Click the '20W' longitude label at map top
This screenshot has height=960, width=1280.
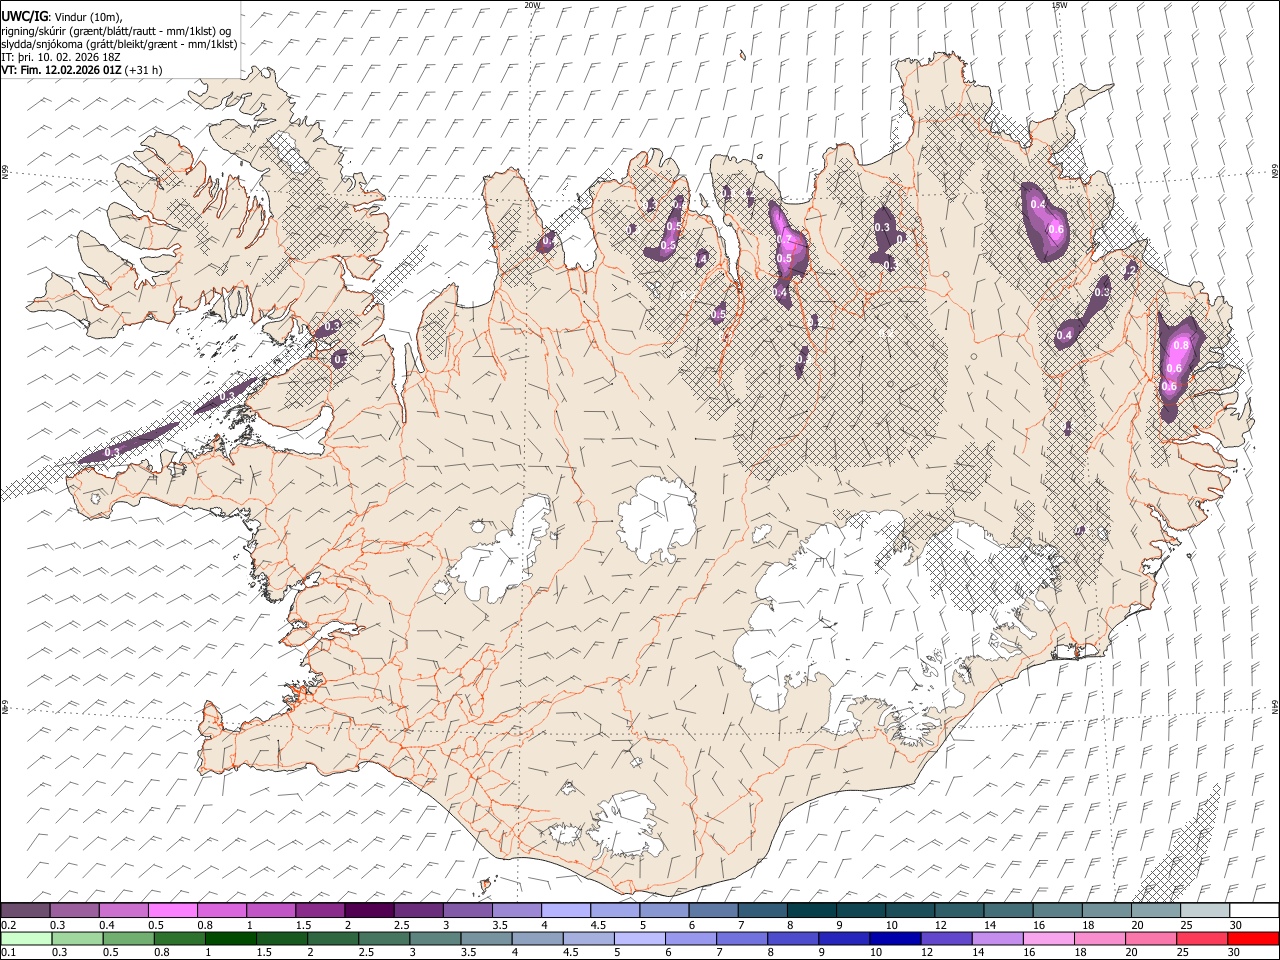[x=532, y=5]
